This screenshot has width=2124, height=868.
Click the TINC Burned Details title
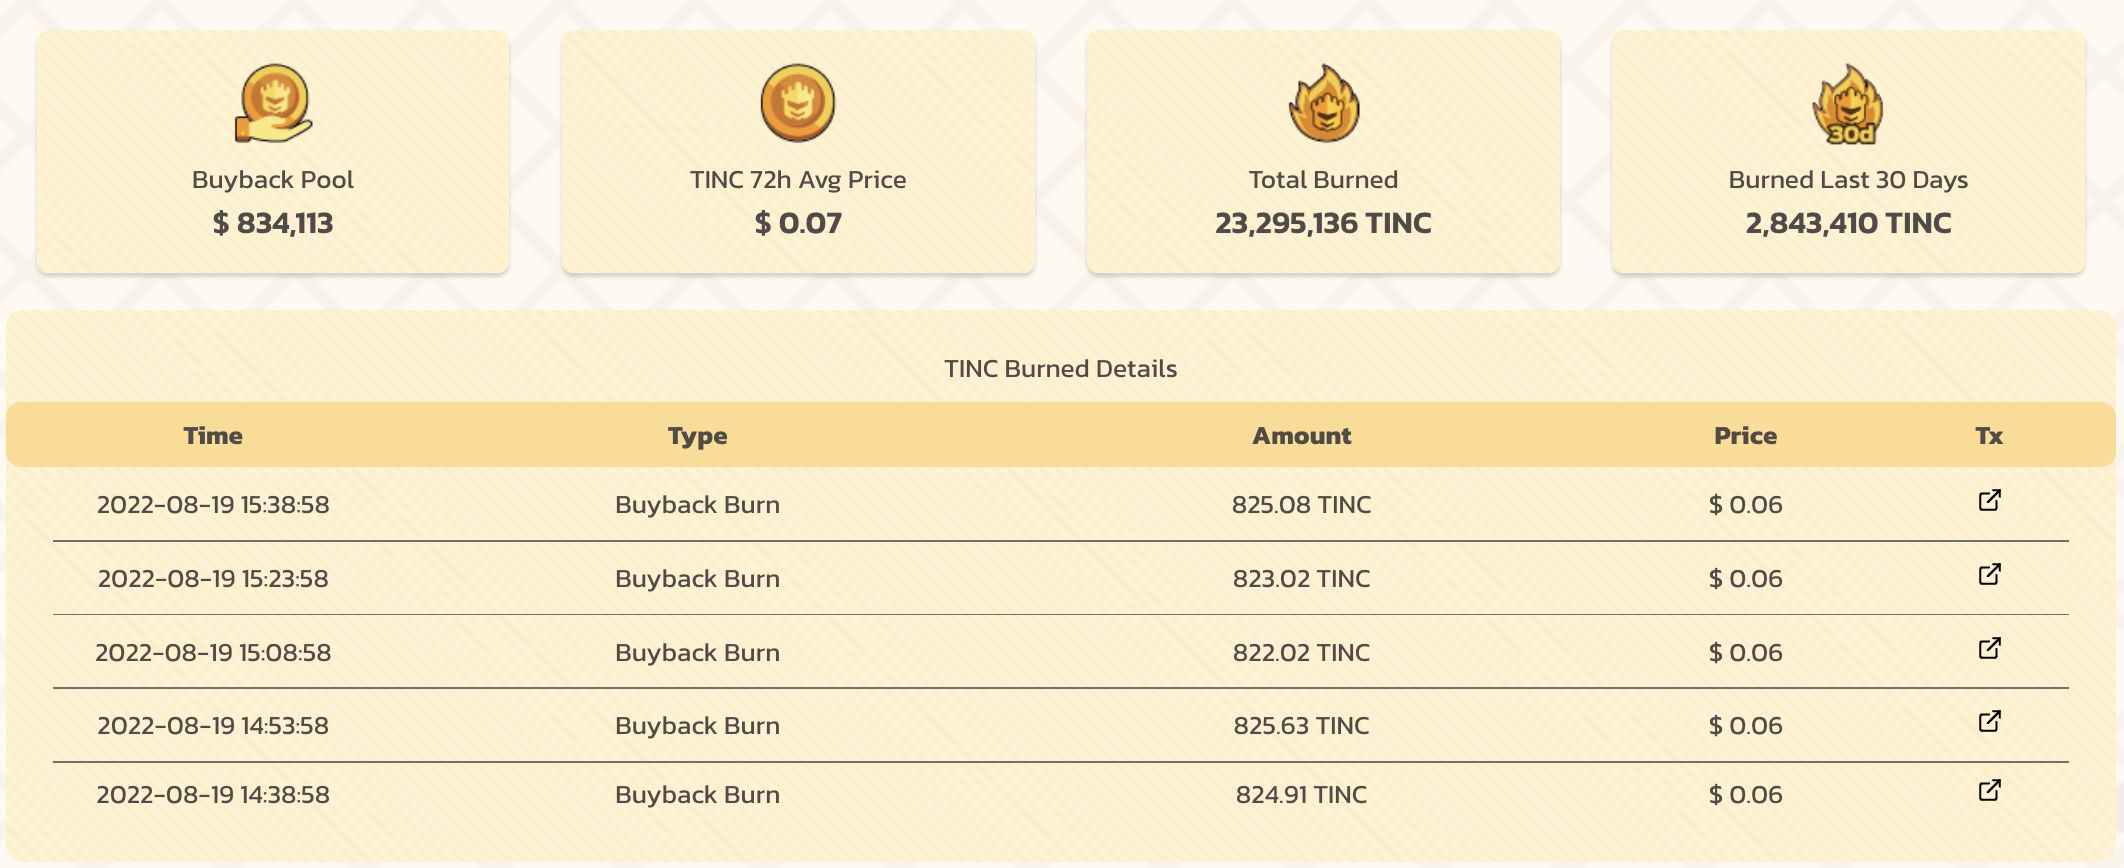point(1061,368)
